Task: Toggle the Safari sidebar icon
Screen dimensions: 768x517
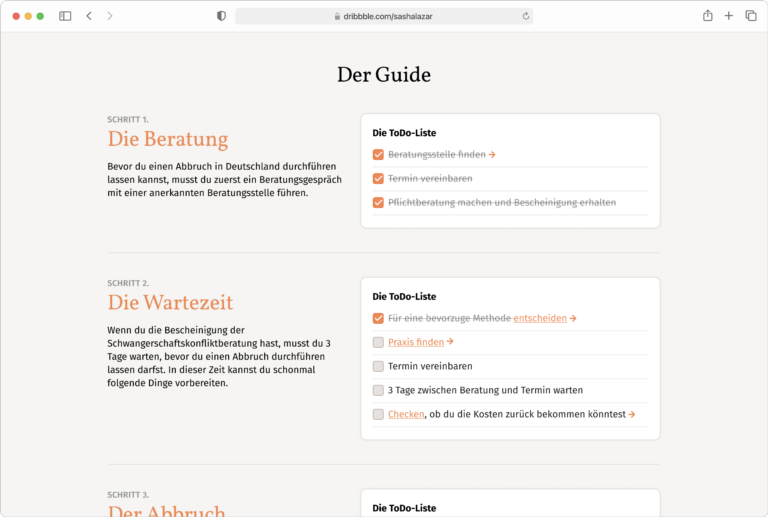Action: tap(65, 16)
